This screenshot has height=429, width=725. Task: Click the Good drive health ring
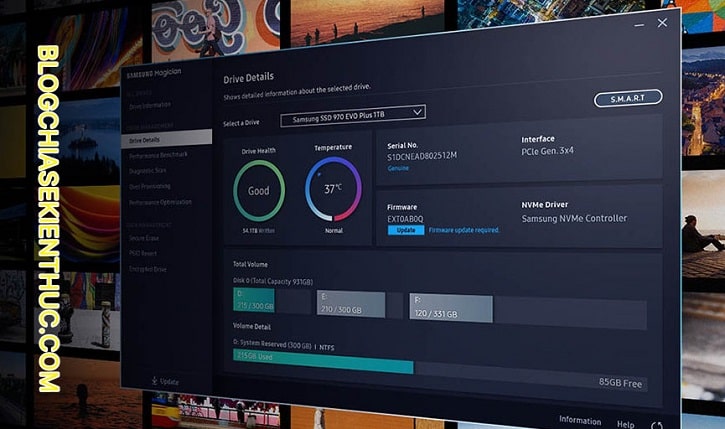coord(259,190)
